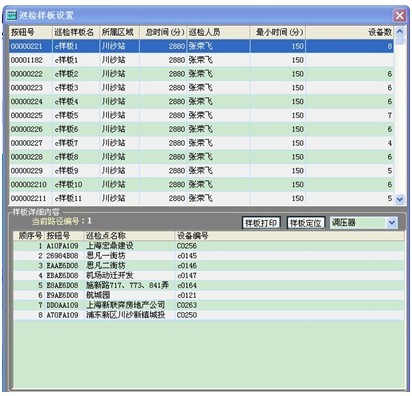Click scroll up arrow in template list
412x396 pixels.
(399, 32)
